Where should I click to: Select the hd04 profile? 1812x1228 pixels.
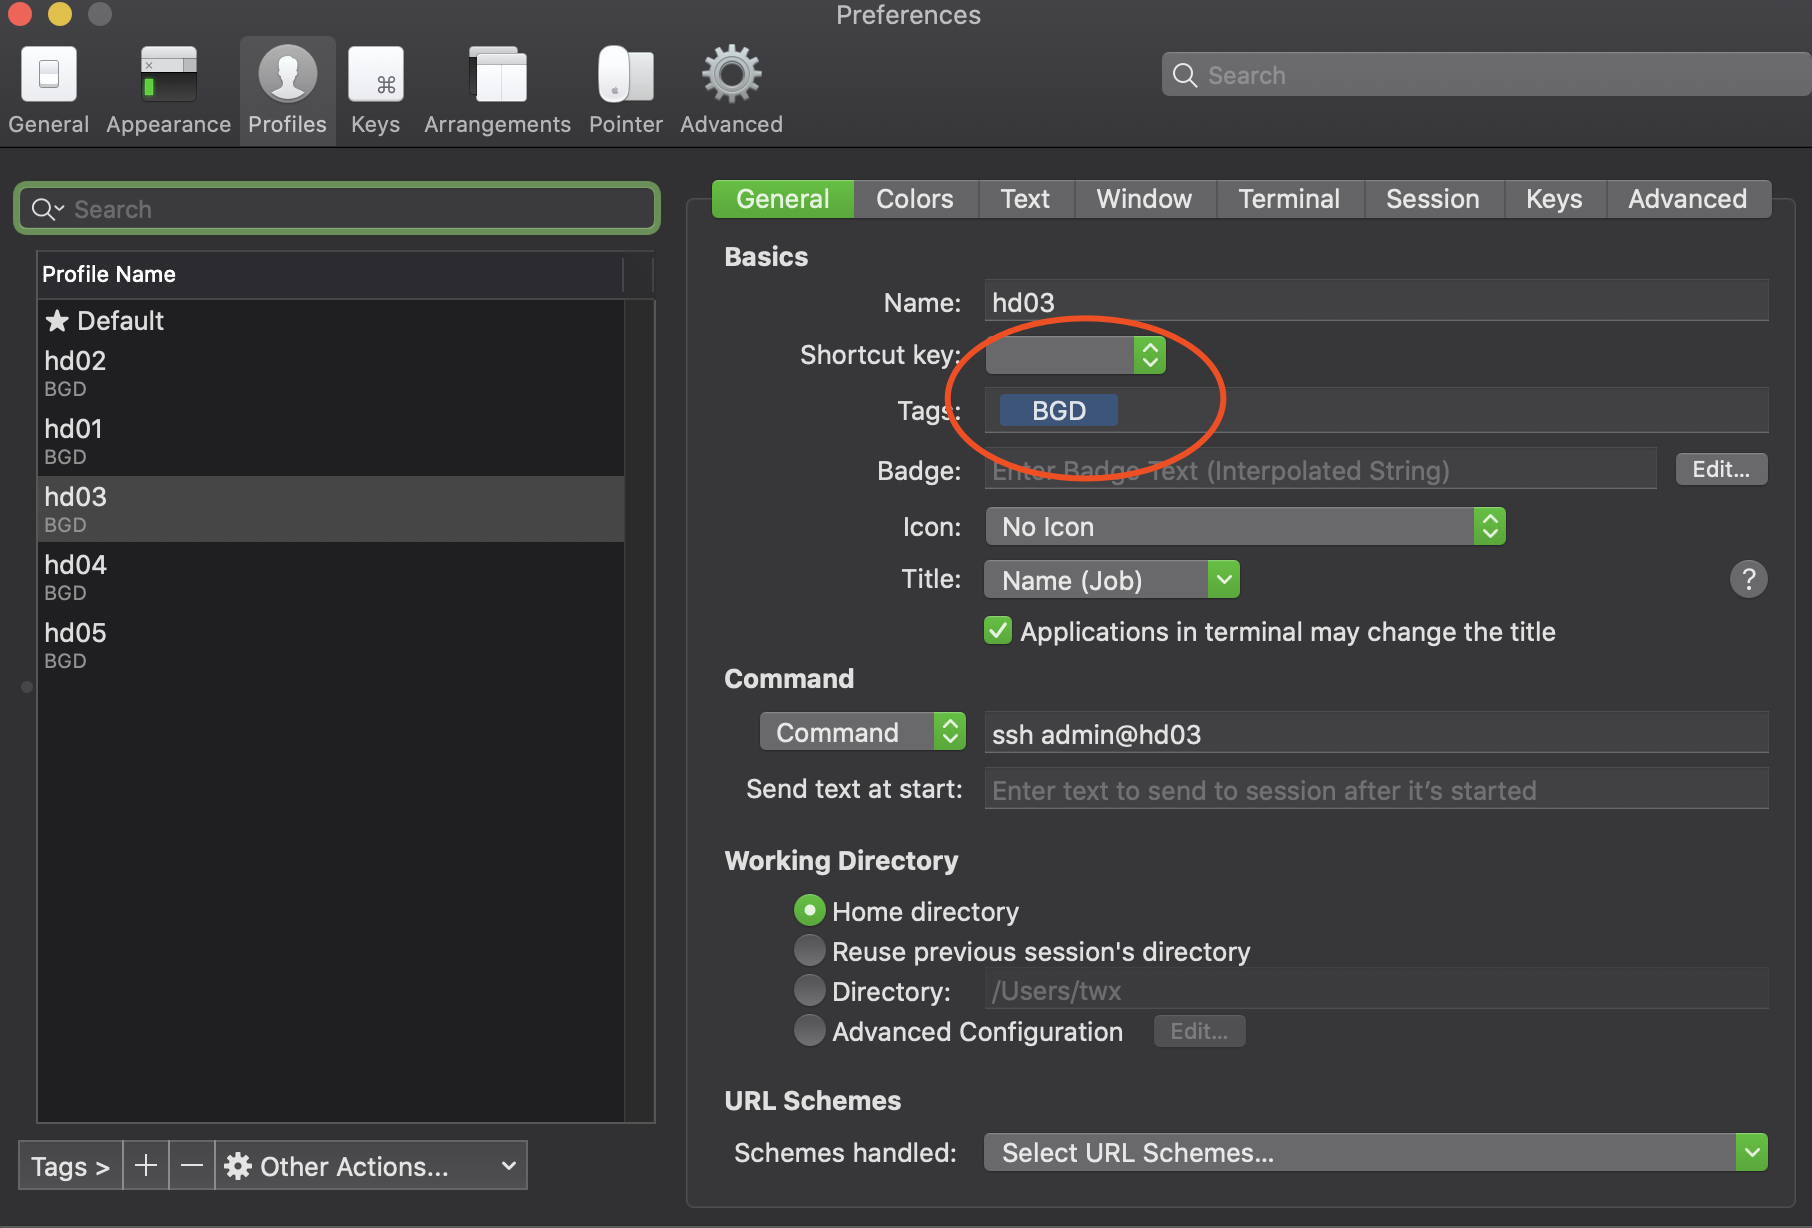tap(331, 578)
